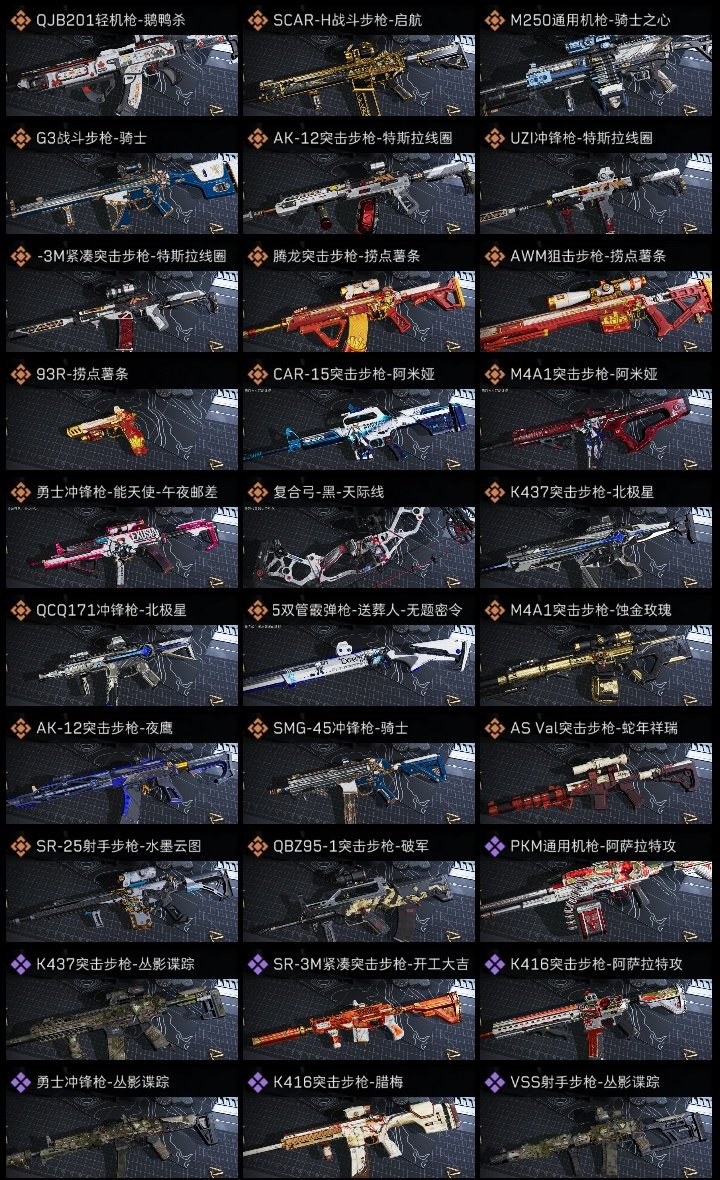The height and width of the screenshot is (1180, 720).
Task: Open the 5双管霰弹枪-送葬人-无题密令 white shotgun image
Action: (x=359, y=665)
